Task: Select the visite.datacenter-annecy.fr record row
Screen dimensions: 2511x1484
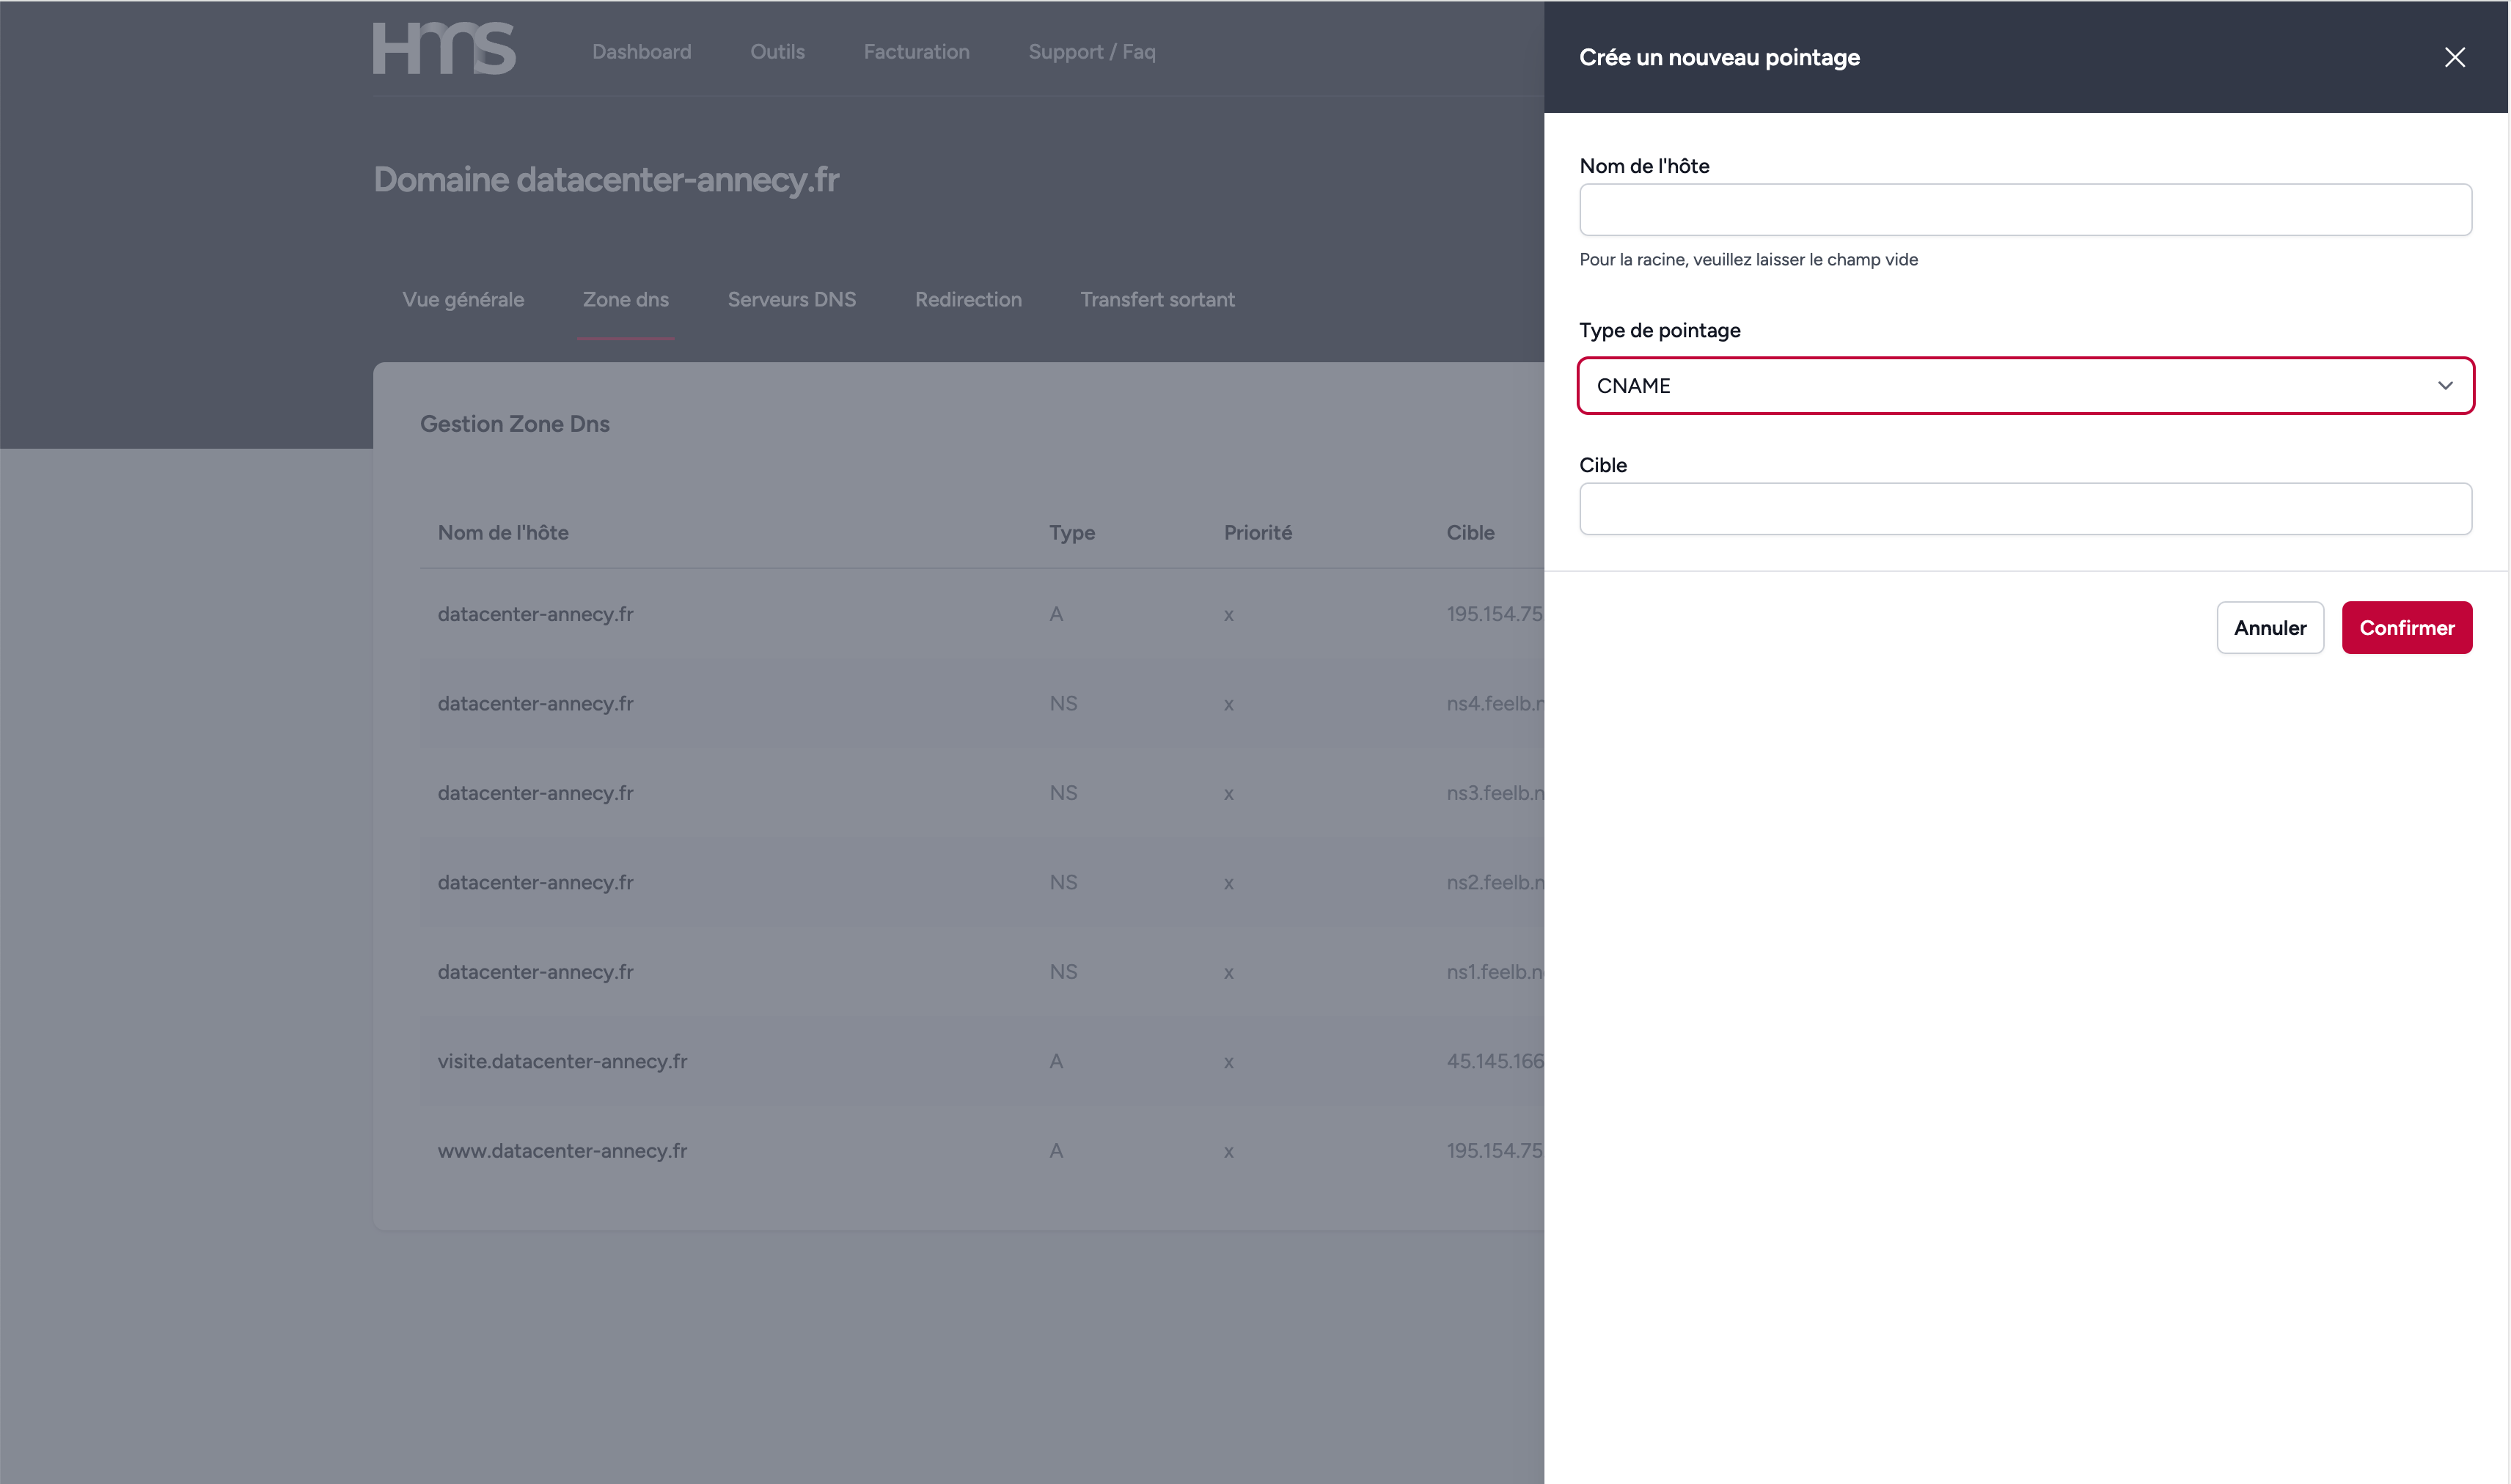Action: 562,1061
